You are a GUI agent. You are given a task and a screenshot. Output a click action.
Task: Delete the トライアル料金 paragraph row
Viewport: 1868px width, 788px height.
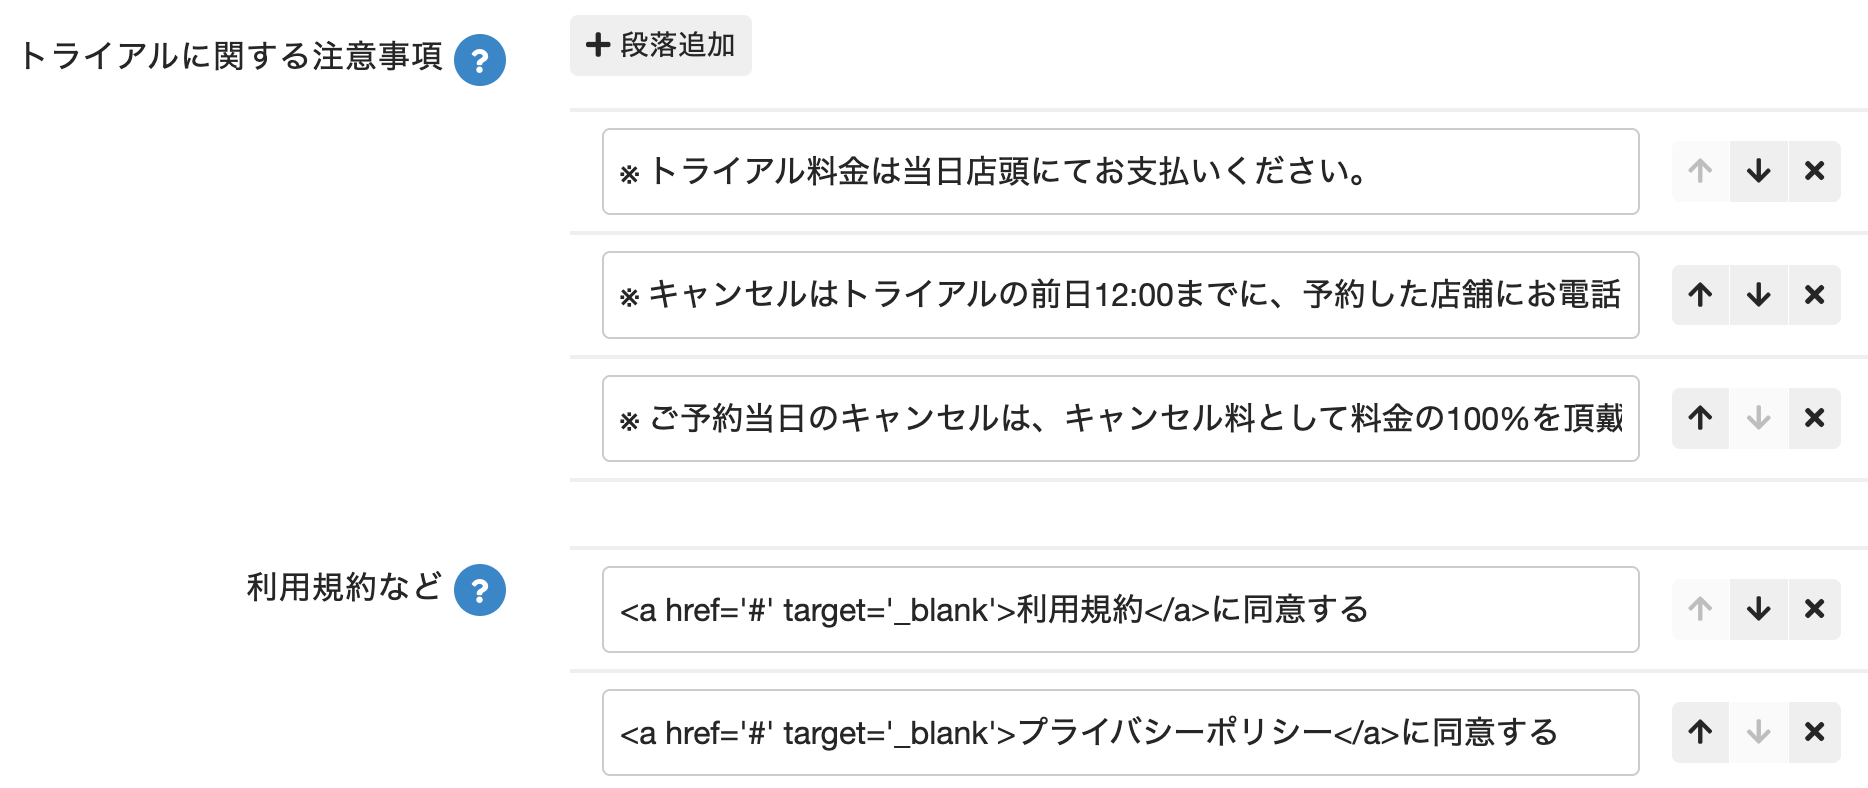pyautogui.click(x=1814, y=171)
